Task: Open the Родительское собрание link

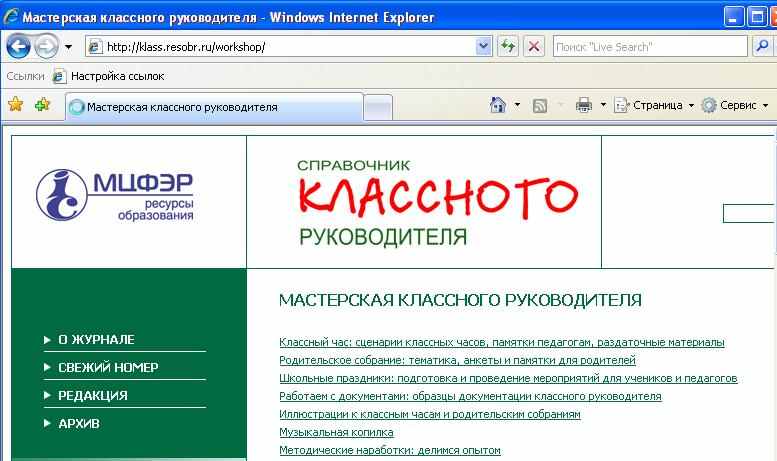Action: click(x=457, y=360)
